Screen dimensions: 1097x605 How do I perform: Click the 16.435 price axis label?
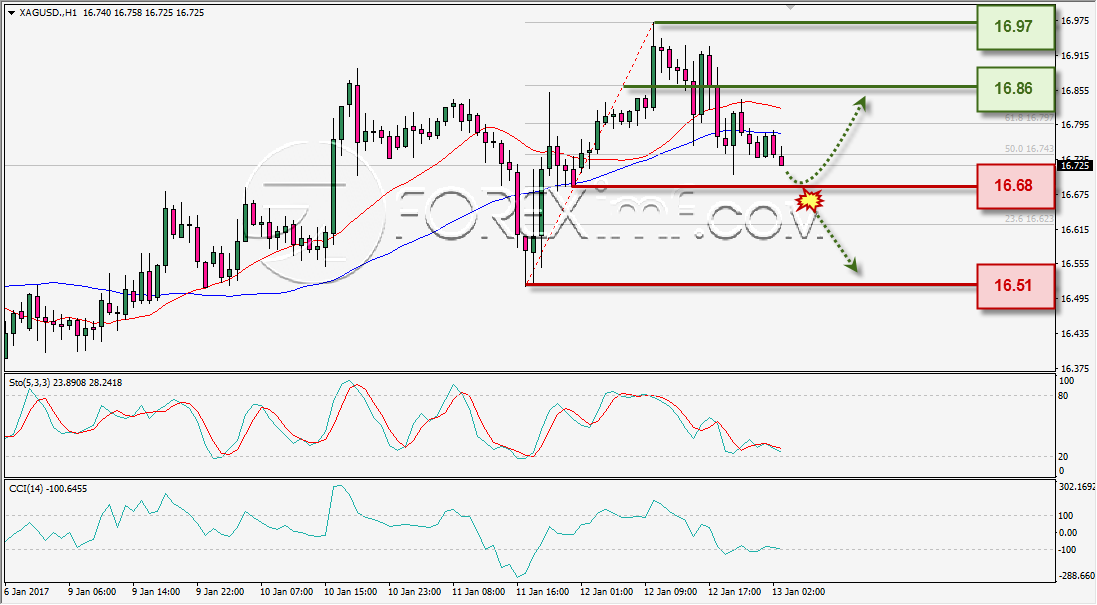[1075, 334]
